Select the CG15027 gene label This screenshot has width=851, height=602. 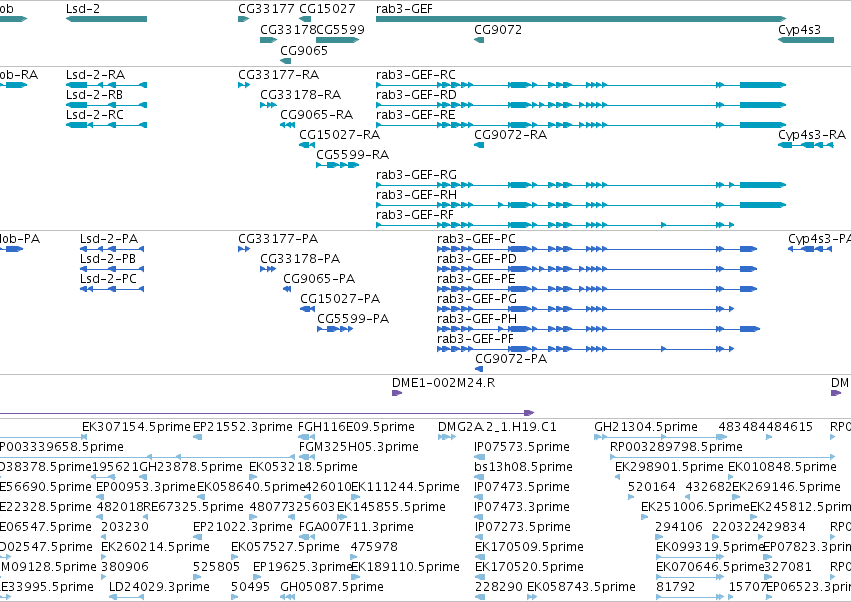point(327,9)
